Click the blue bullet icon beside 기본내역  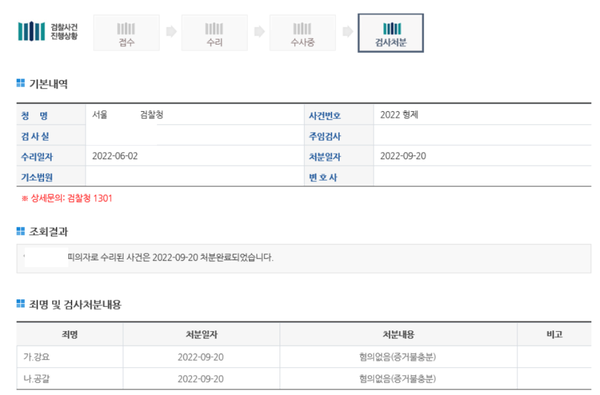point(21,83)
